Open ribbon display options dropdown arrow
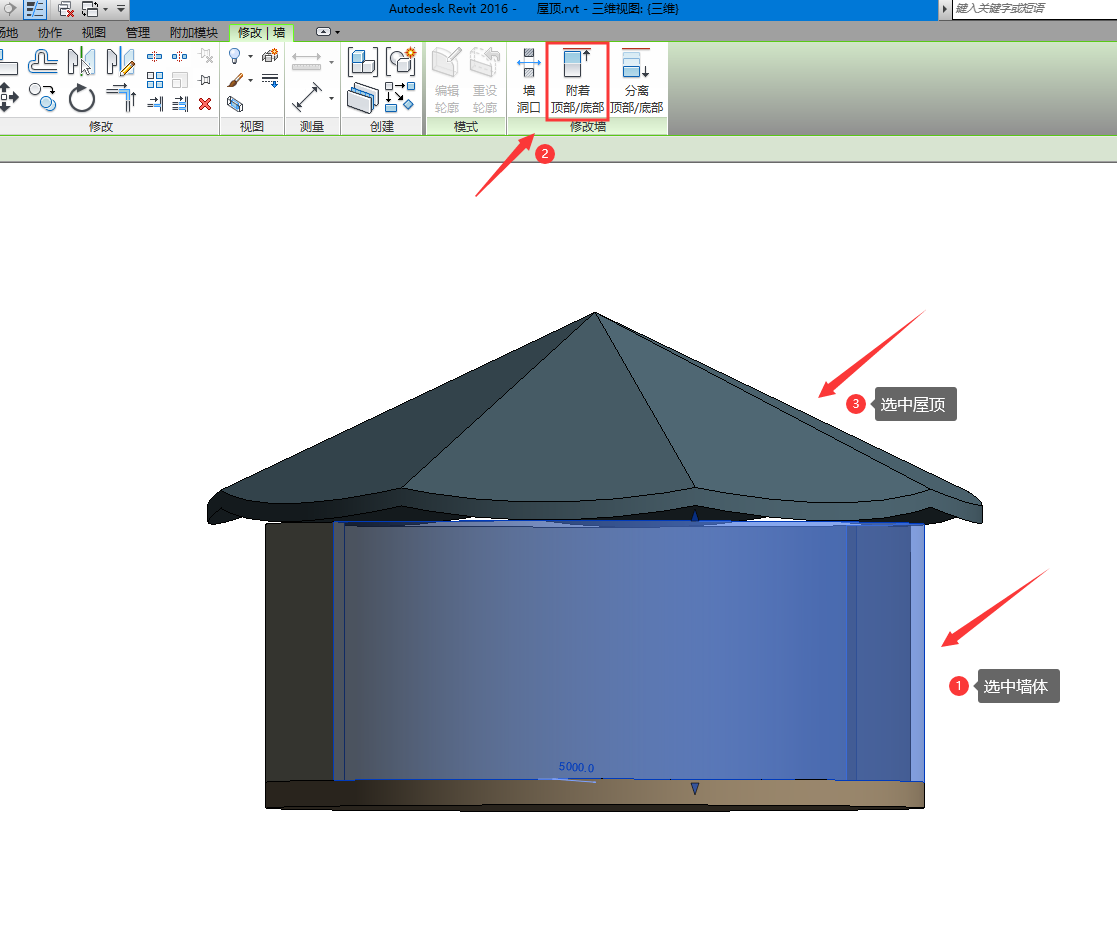 pyautogui.click(x=338, y=32)
